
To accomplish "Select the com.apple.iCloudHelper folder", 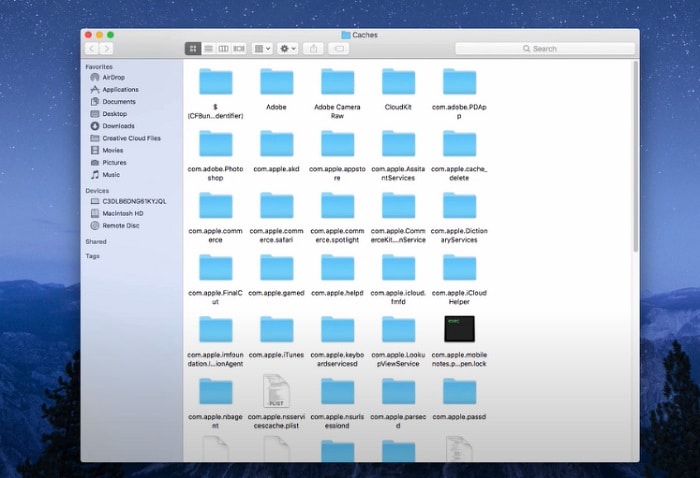I will tap(459, 268).
